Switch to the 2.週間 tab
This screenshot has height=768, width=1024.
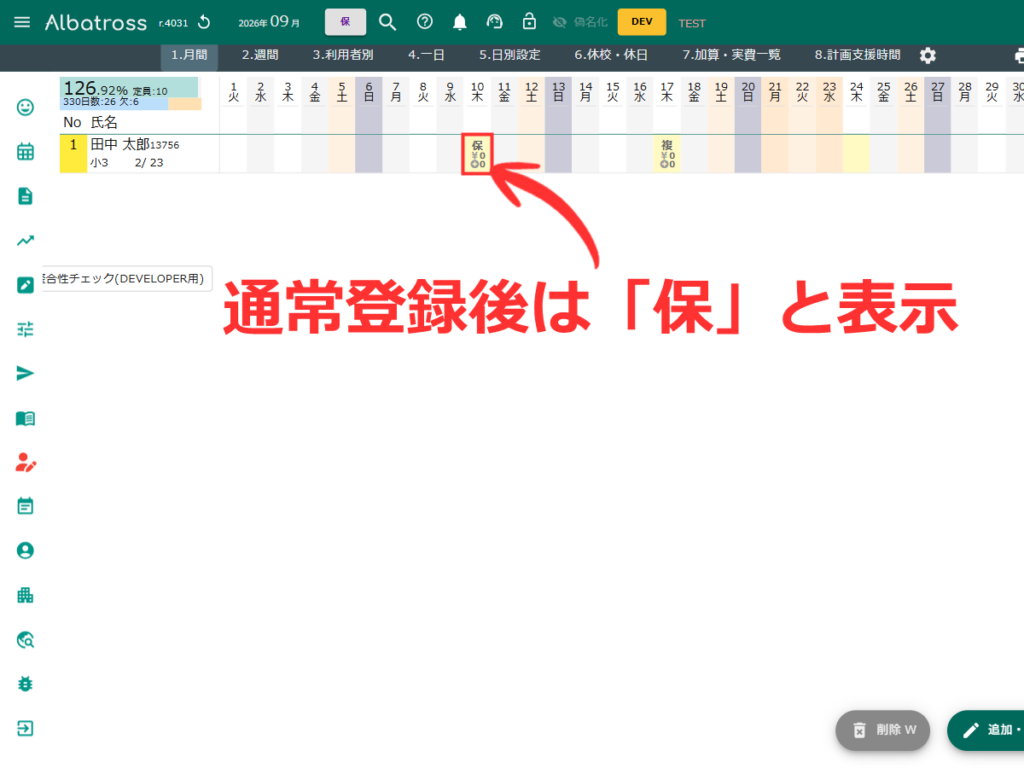260,56
